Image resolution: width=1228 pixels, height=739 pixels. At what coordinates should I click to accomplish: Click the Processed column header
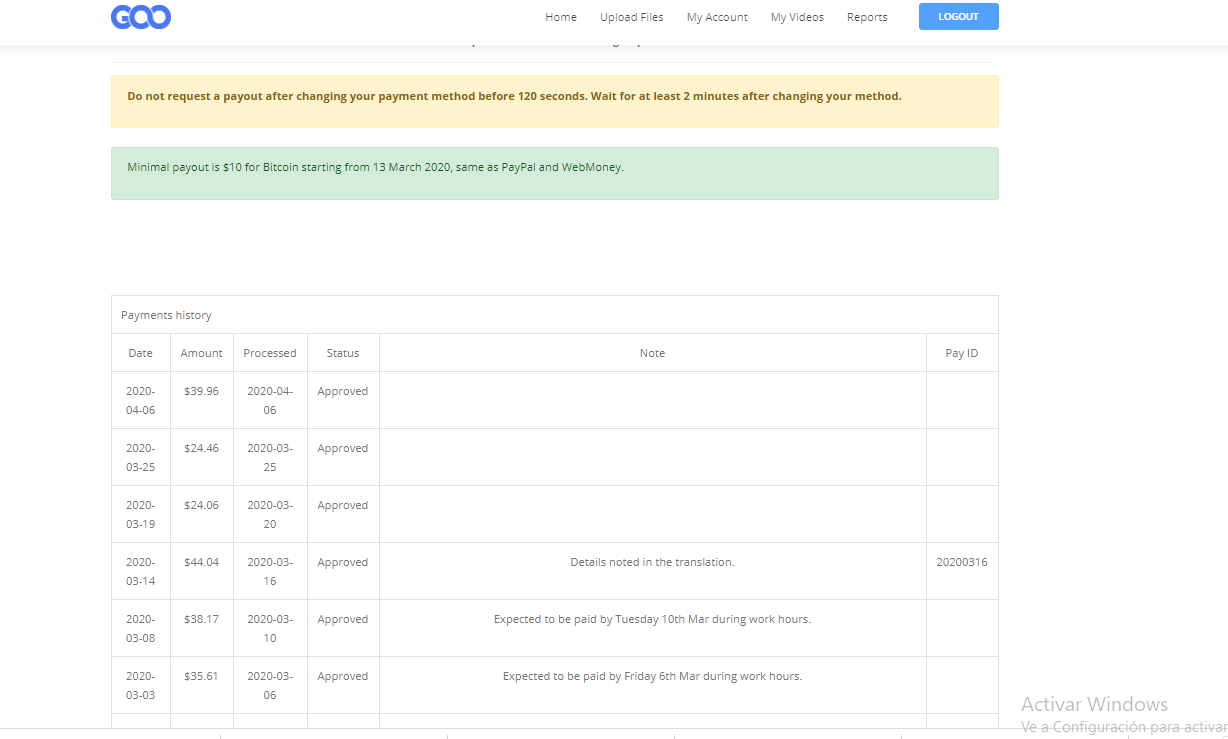click(x=270, y=353)
